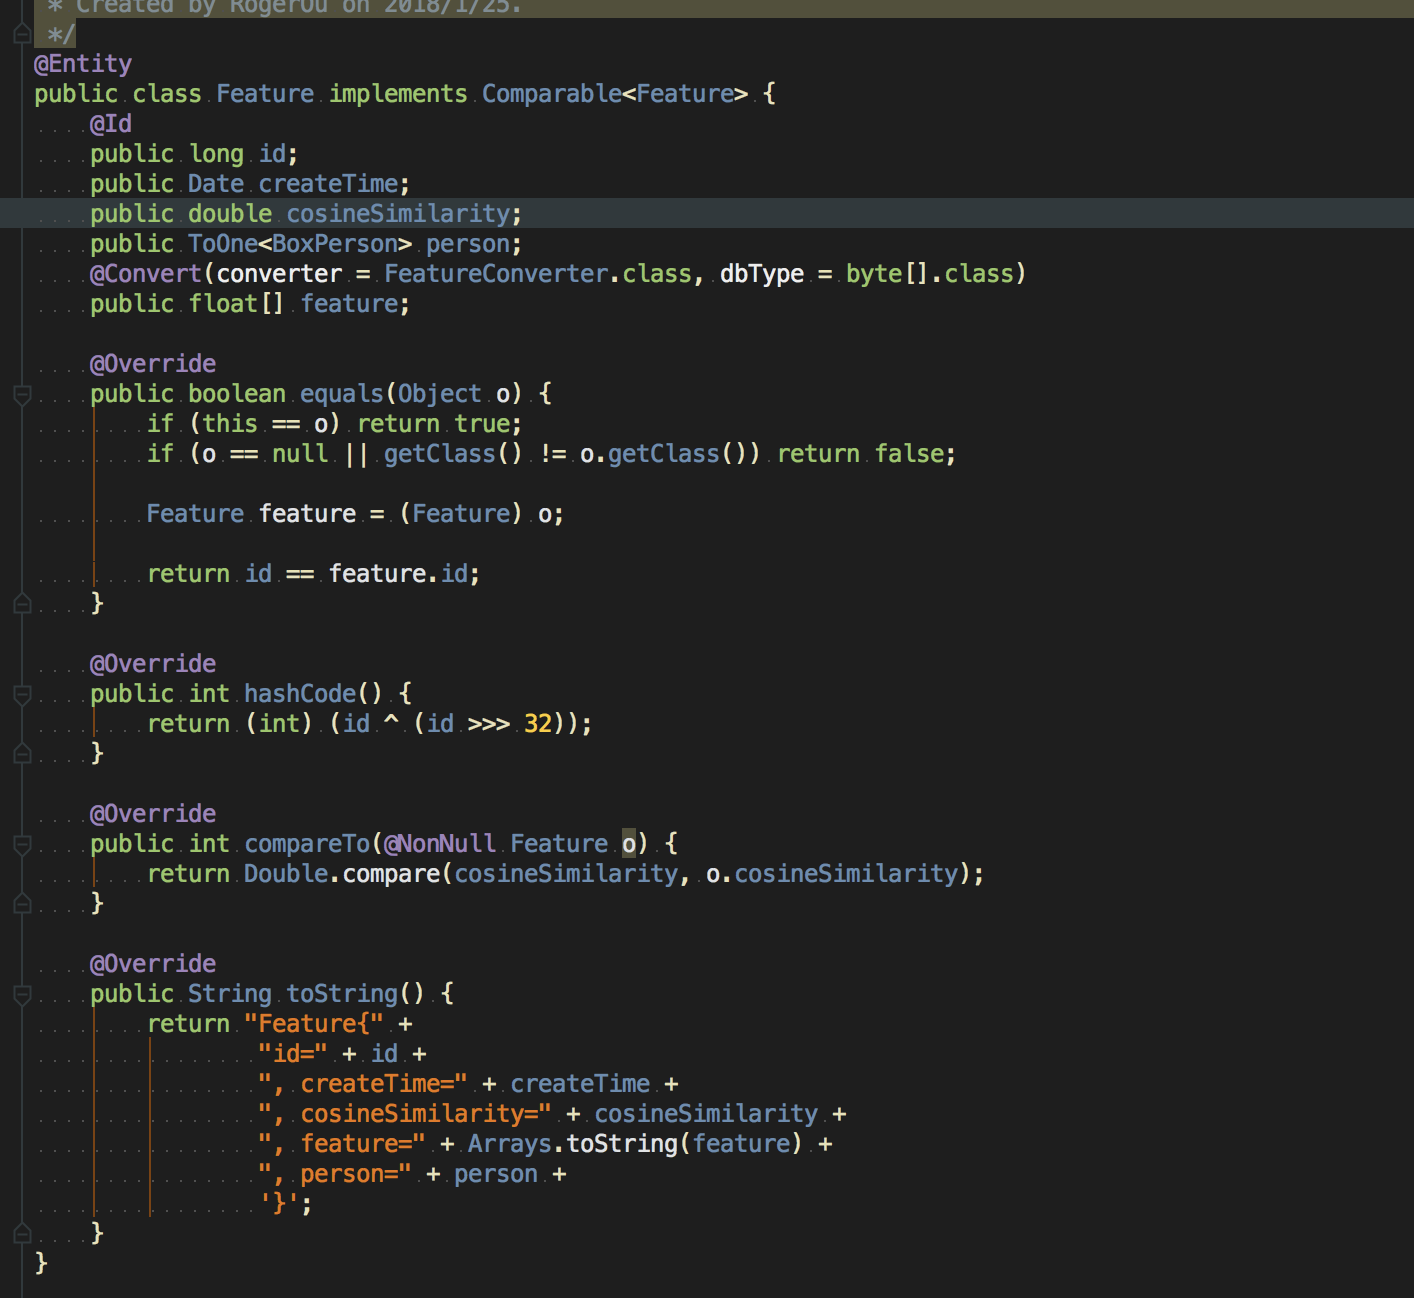1414x1298 pixels.
Task: Click 'float[]' type declaration
Action: (x=237, y=304)
